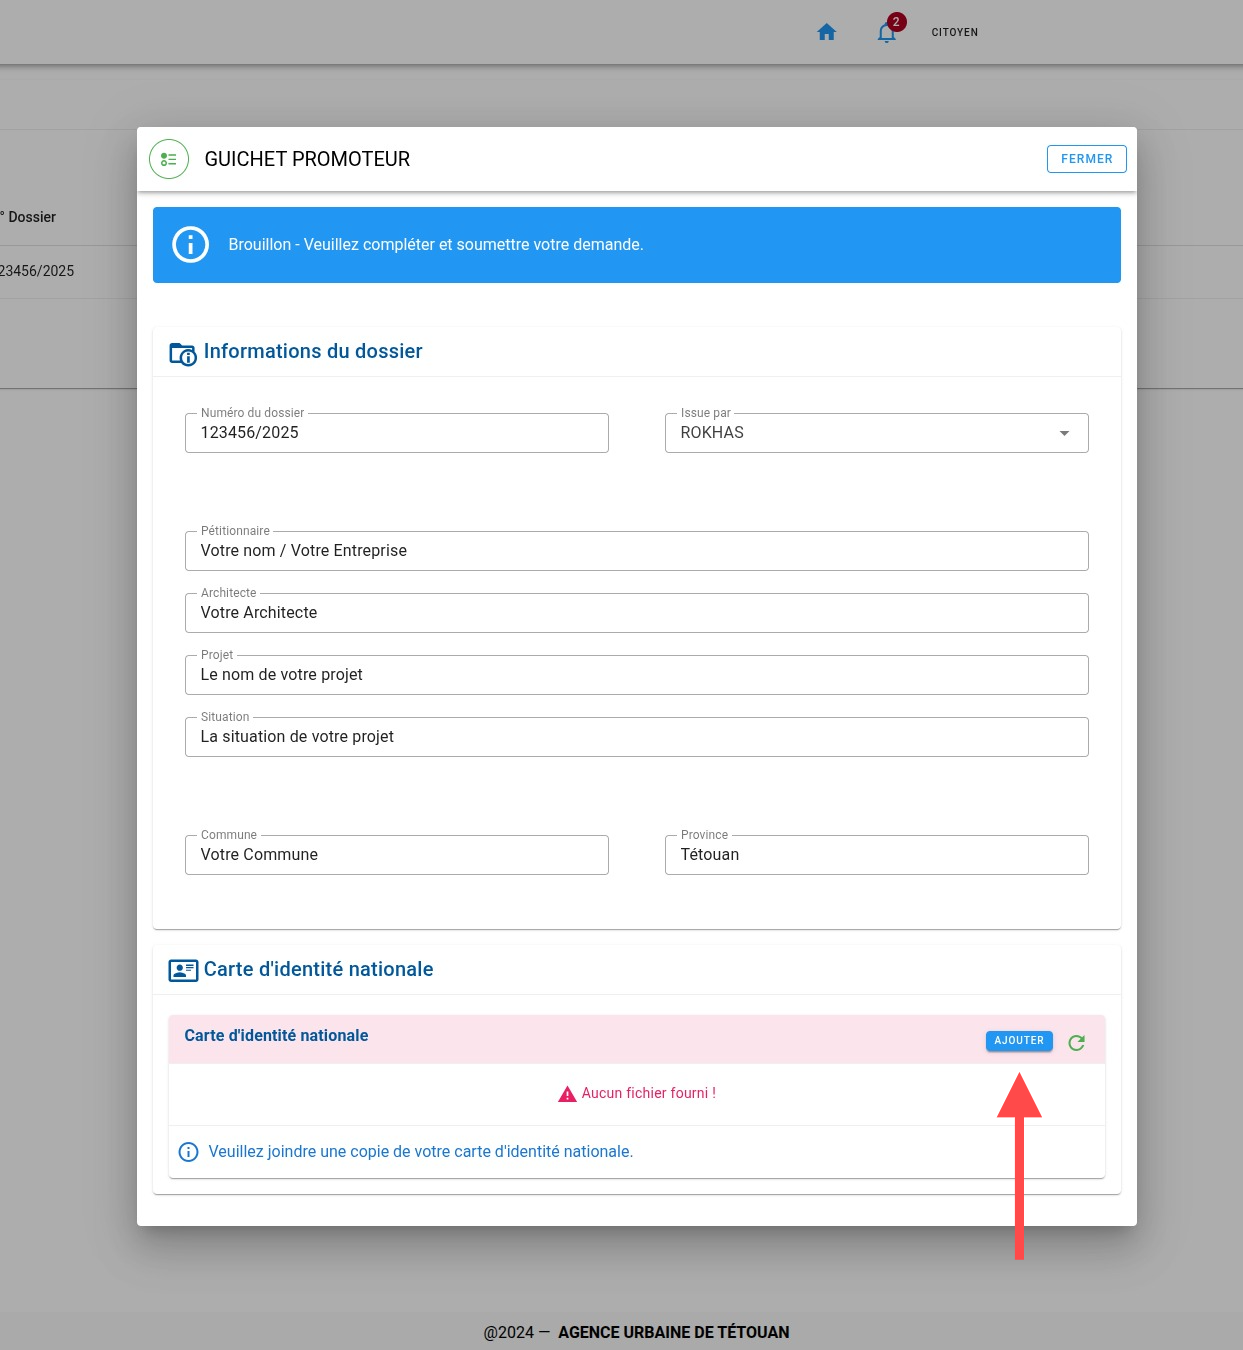Select the Projet name field

pos(636,675)
